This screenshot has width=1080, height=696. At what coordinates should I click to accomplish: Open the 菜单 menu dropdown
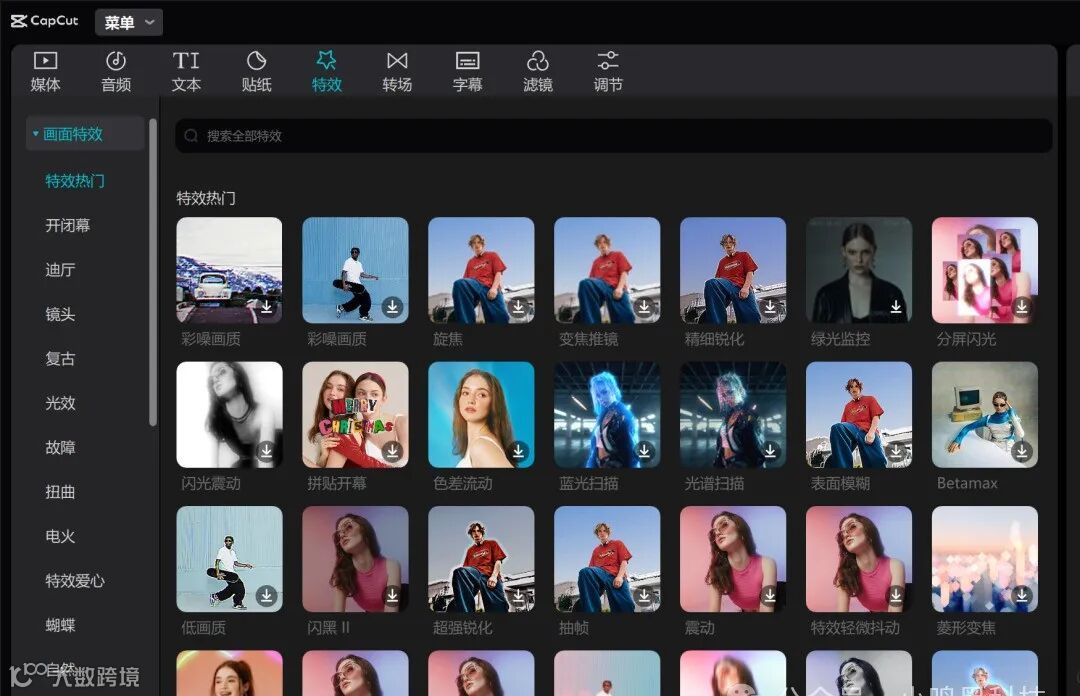129,23
